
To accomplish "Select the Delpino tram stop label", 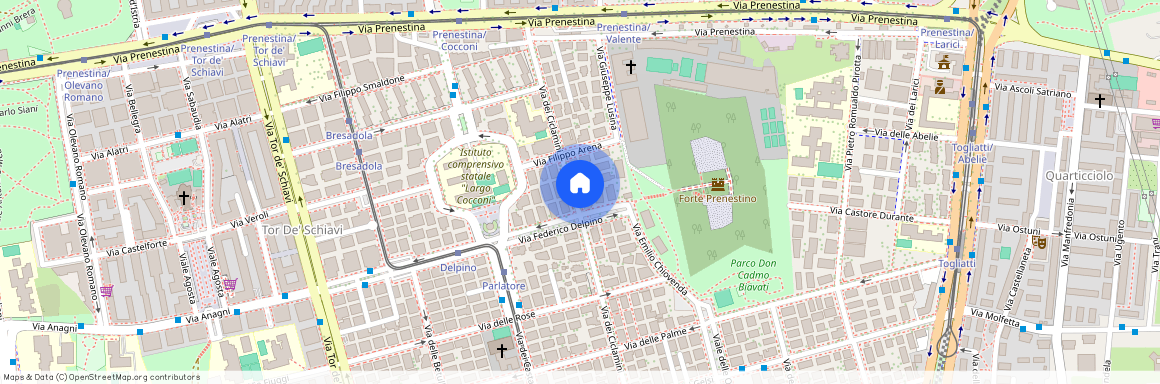I will [x=458, y=267].
